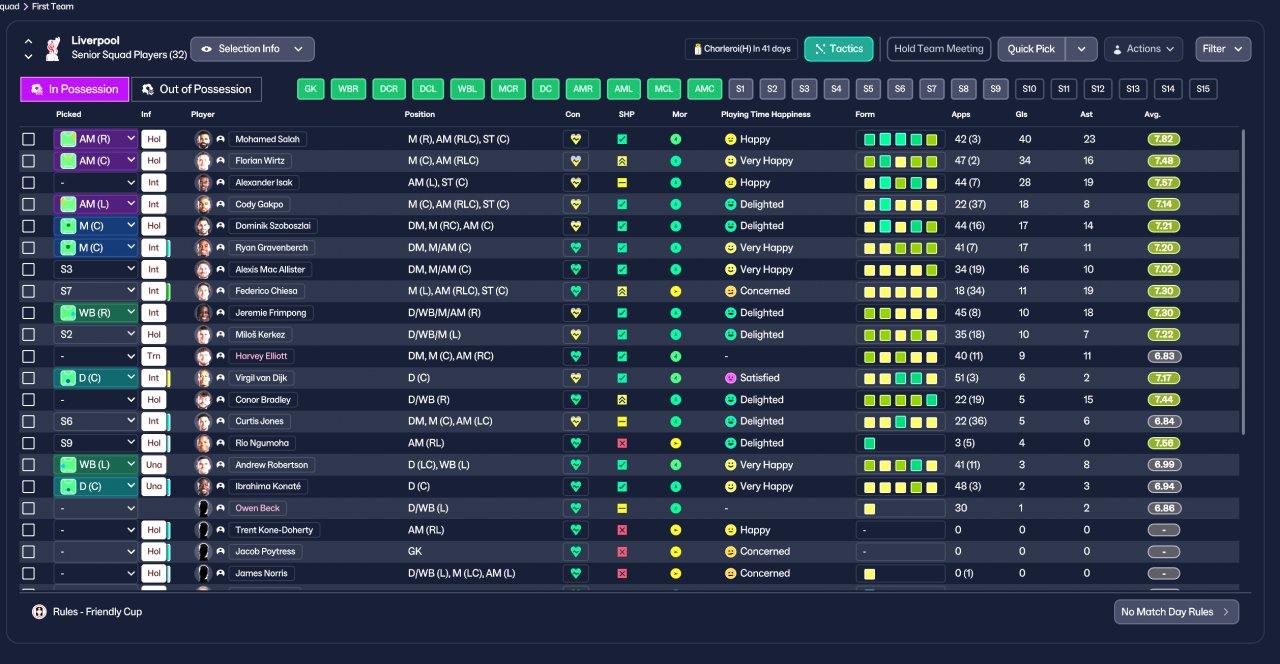Screen dimensions: 1280x664
Task: Tick the checkbox for Alexander Isak
Action: [x=28, y=183]
